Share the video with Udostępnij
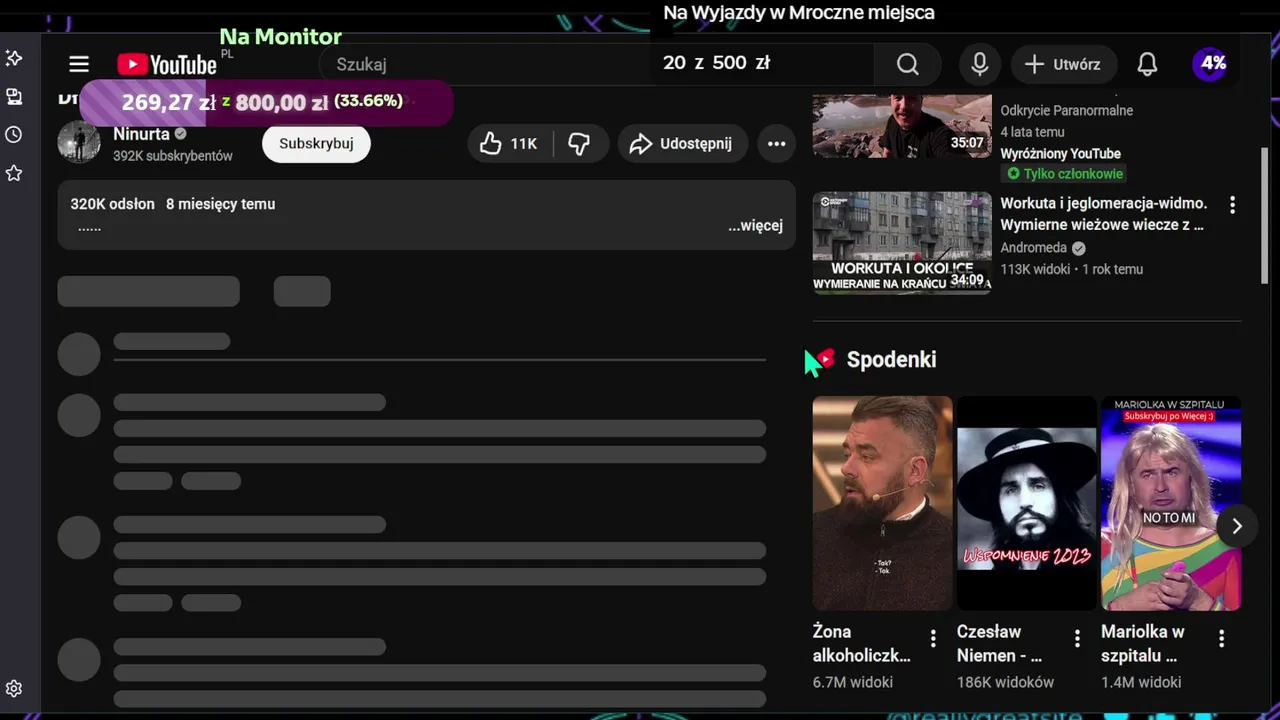Image resolution: width=1280 pixels, height=720 pixels. pos(681,143)
